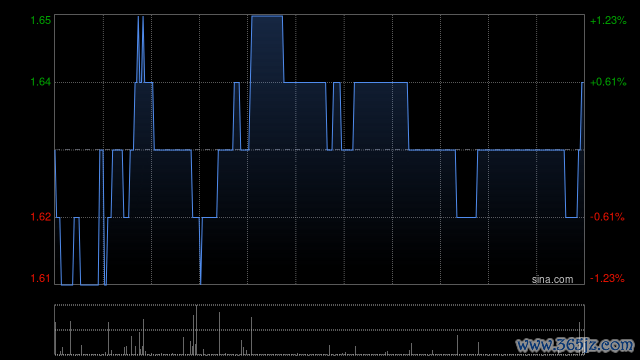Image resolution: width=640 pixels, height=360 pixels.
Task: Click the narrow 1.64 spike before the plateau
Action: pyautogui.click(x=236, y=116)
